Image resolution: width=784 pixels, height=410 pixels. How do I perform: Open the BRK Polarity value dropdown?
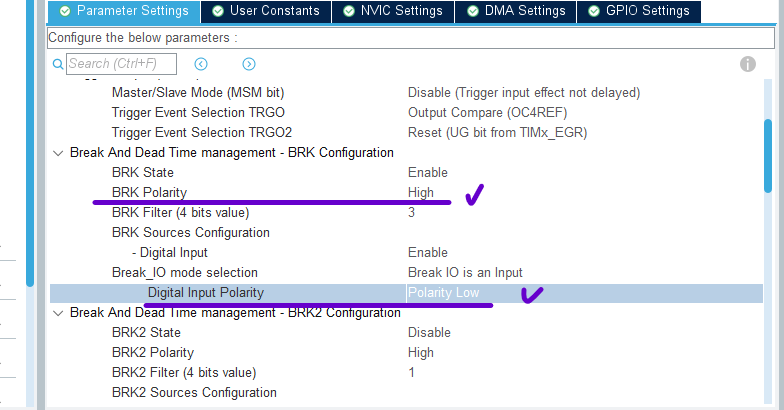tap(421, 192)
